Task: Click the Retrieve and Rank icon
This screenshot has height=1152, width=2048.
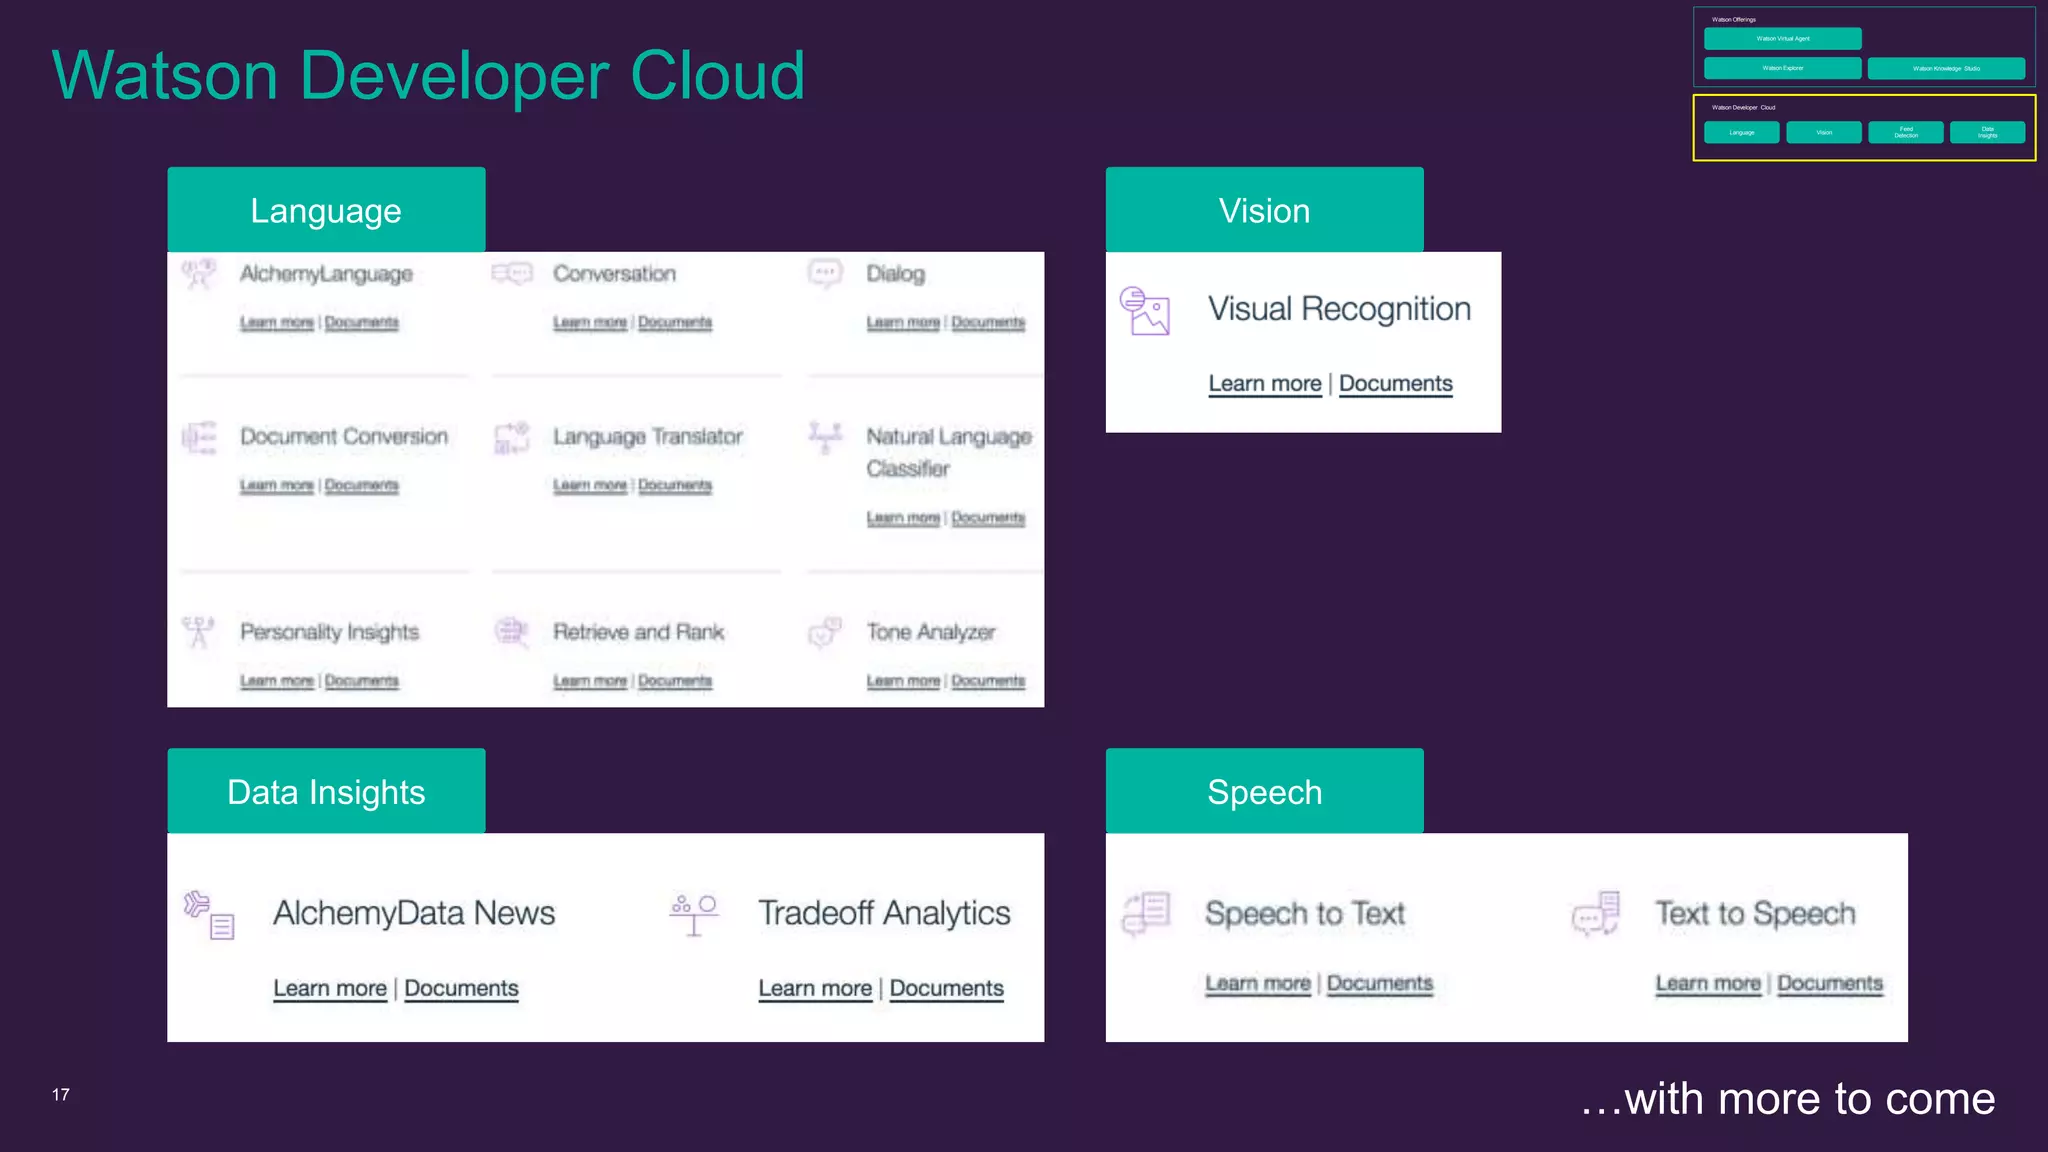Action: pos(512,632)
